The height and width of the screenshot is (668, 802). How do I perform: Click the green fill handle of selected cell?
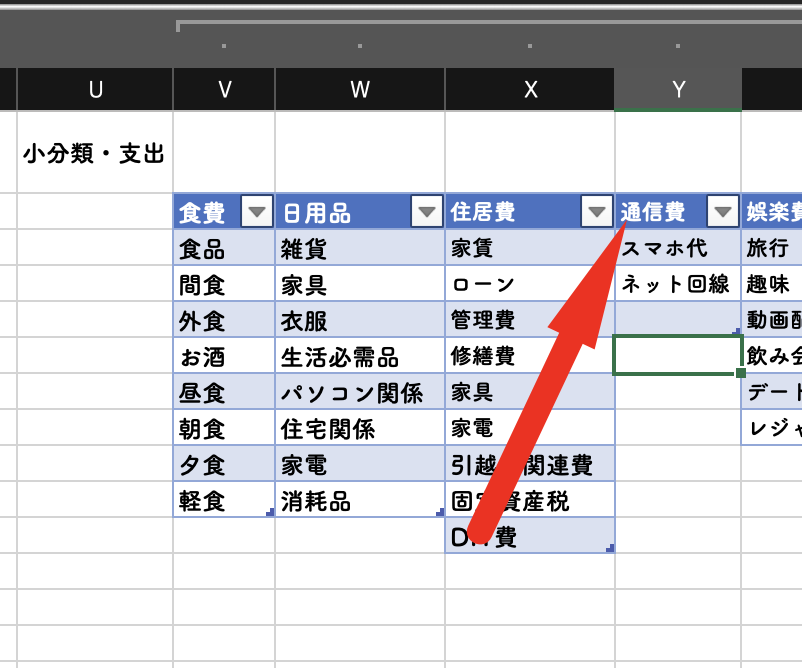pyautogui.click(x=740, y=373)
